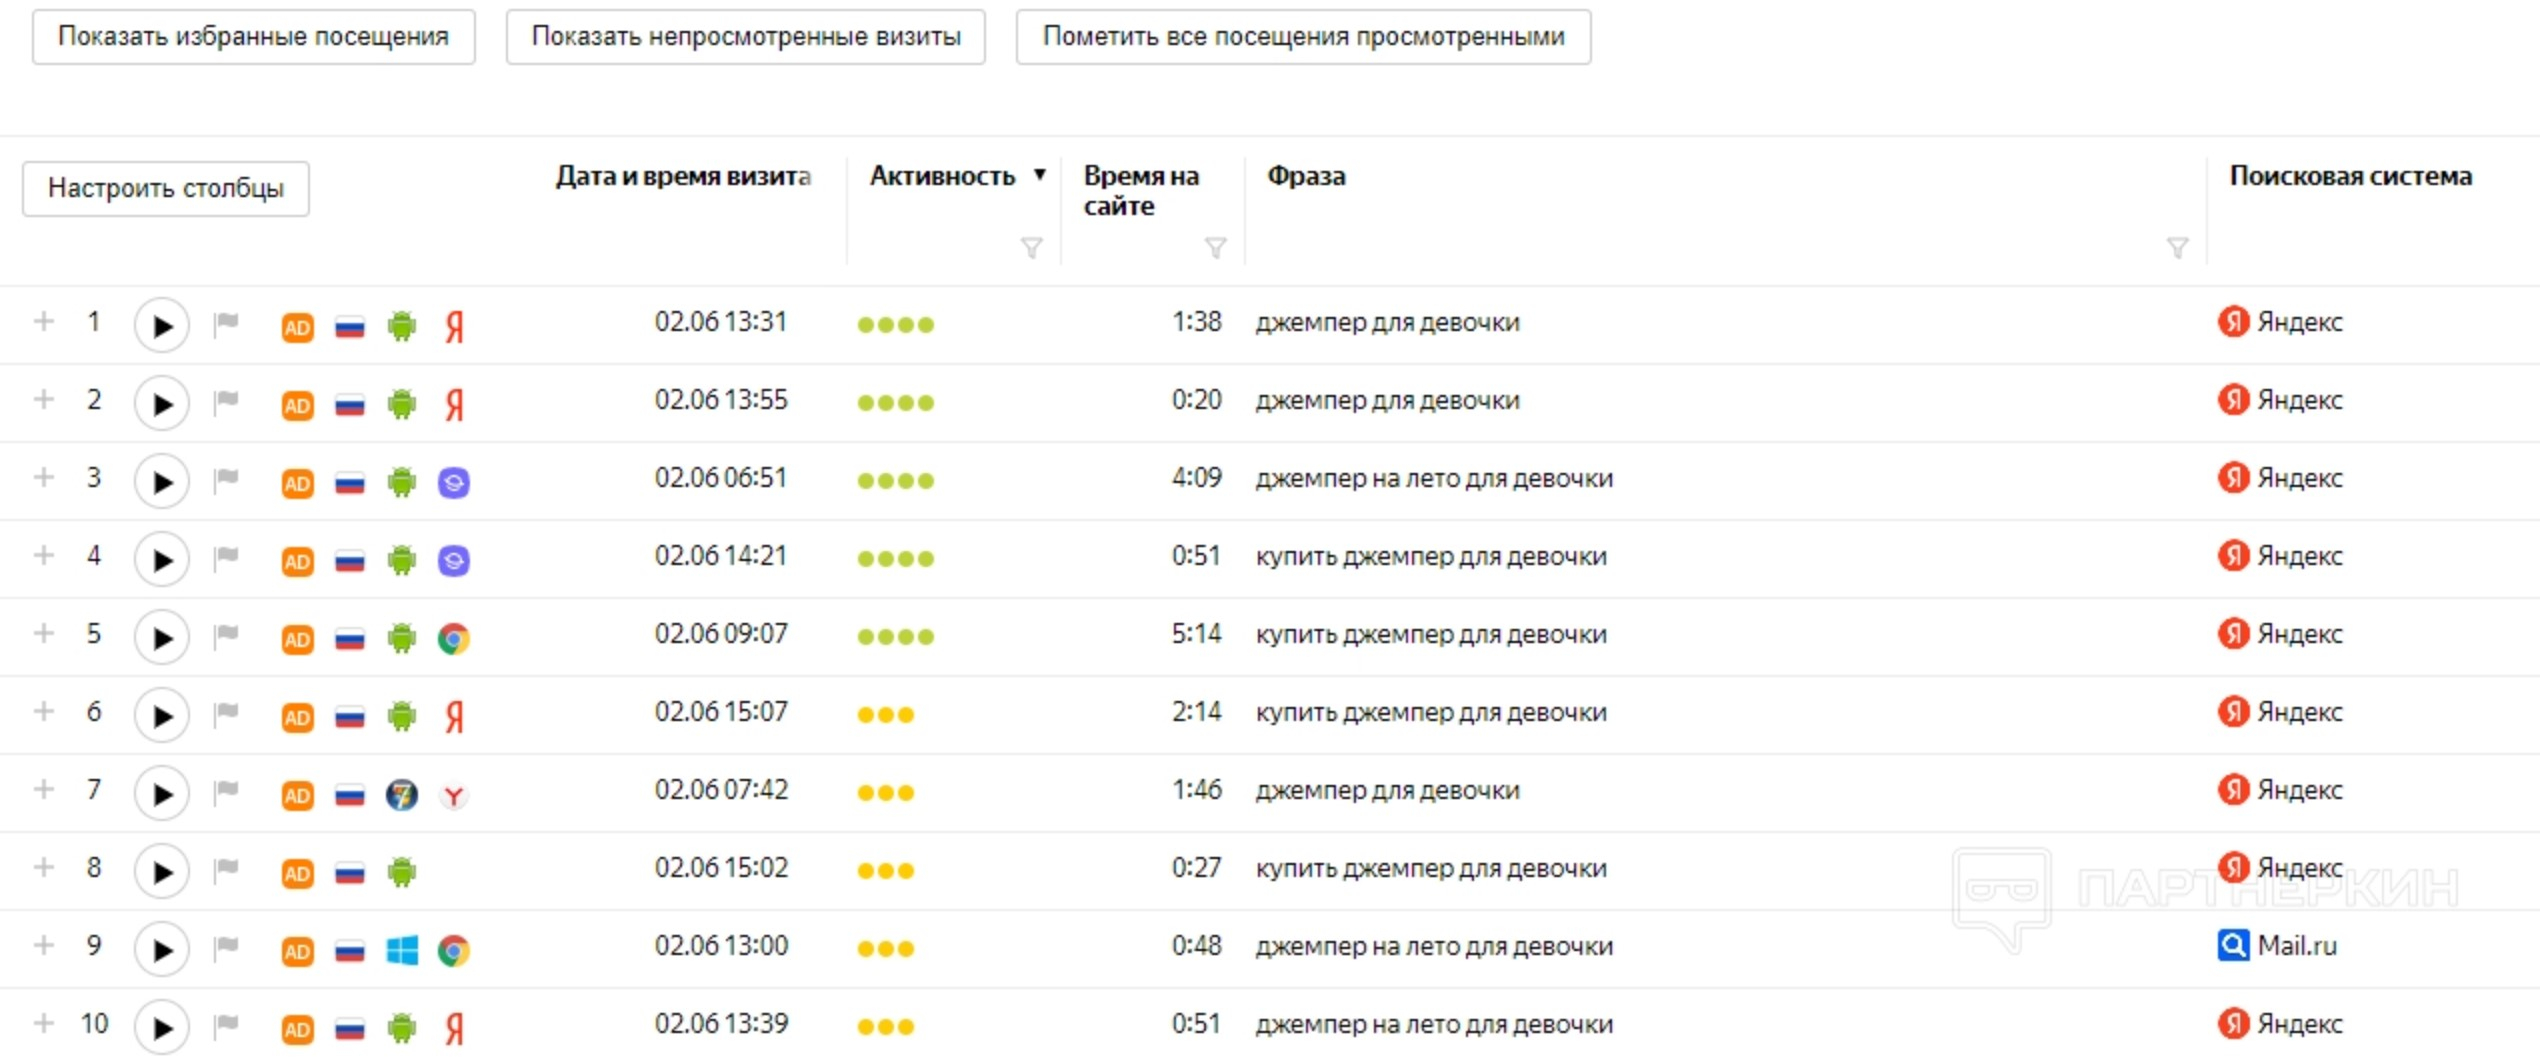Open filter for Время на сайте column
Screen dimensions: 2540x1058
click(1215, 248)
